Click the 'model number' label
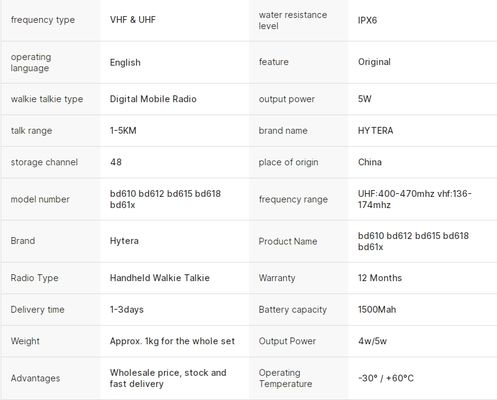This screenshot has height=400, width=497. (40, 199)
